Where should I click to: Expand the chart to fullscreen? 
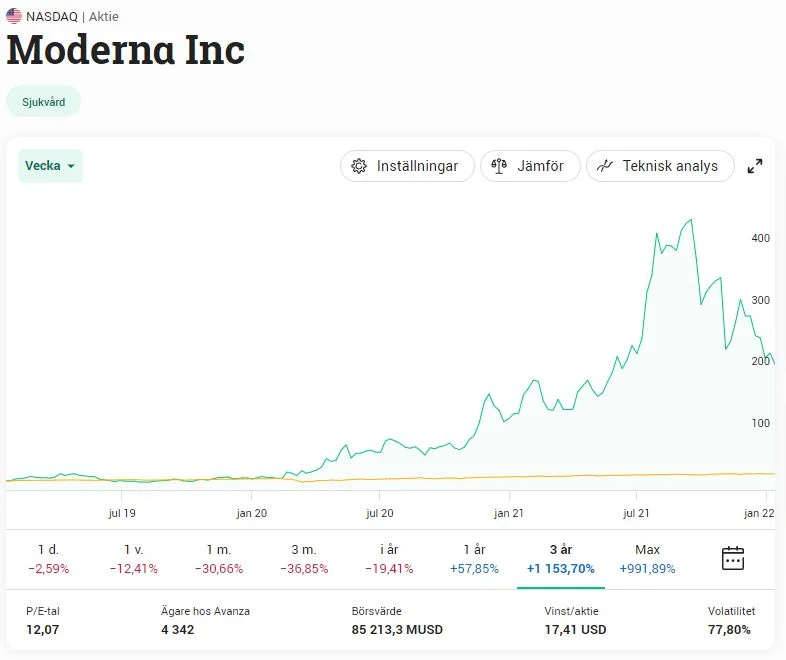(x=756, y=166)
